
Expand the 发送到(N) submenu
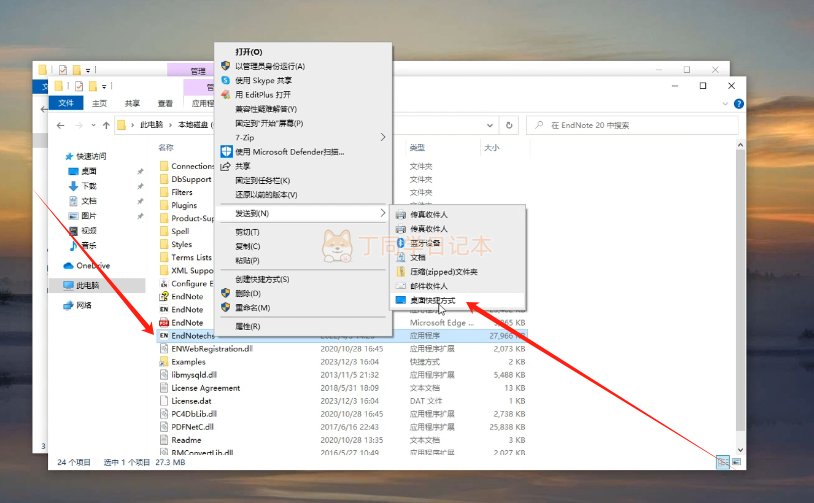[303, 213]
